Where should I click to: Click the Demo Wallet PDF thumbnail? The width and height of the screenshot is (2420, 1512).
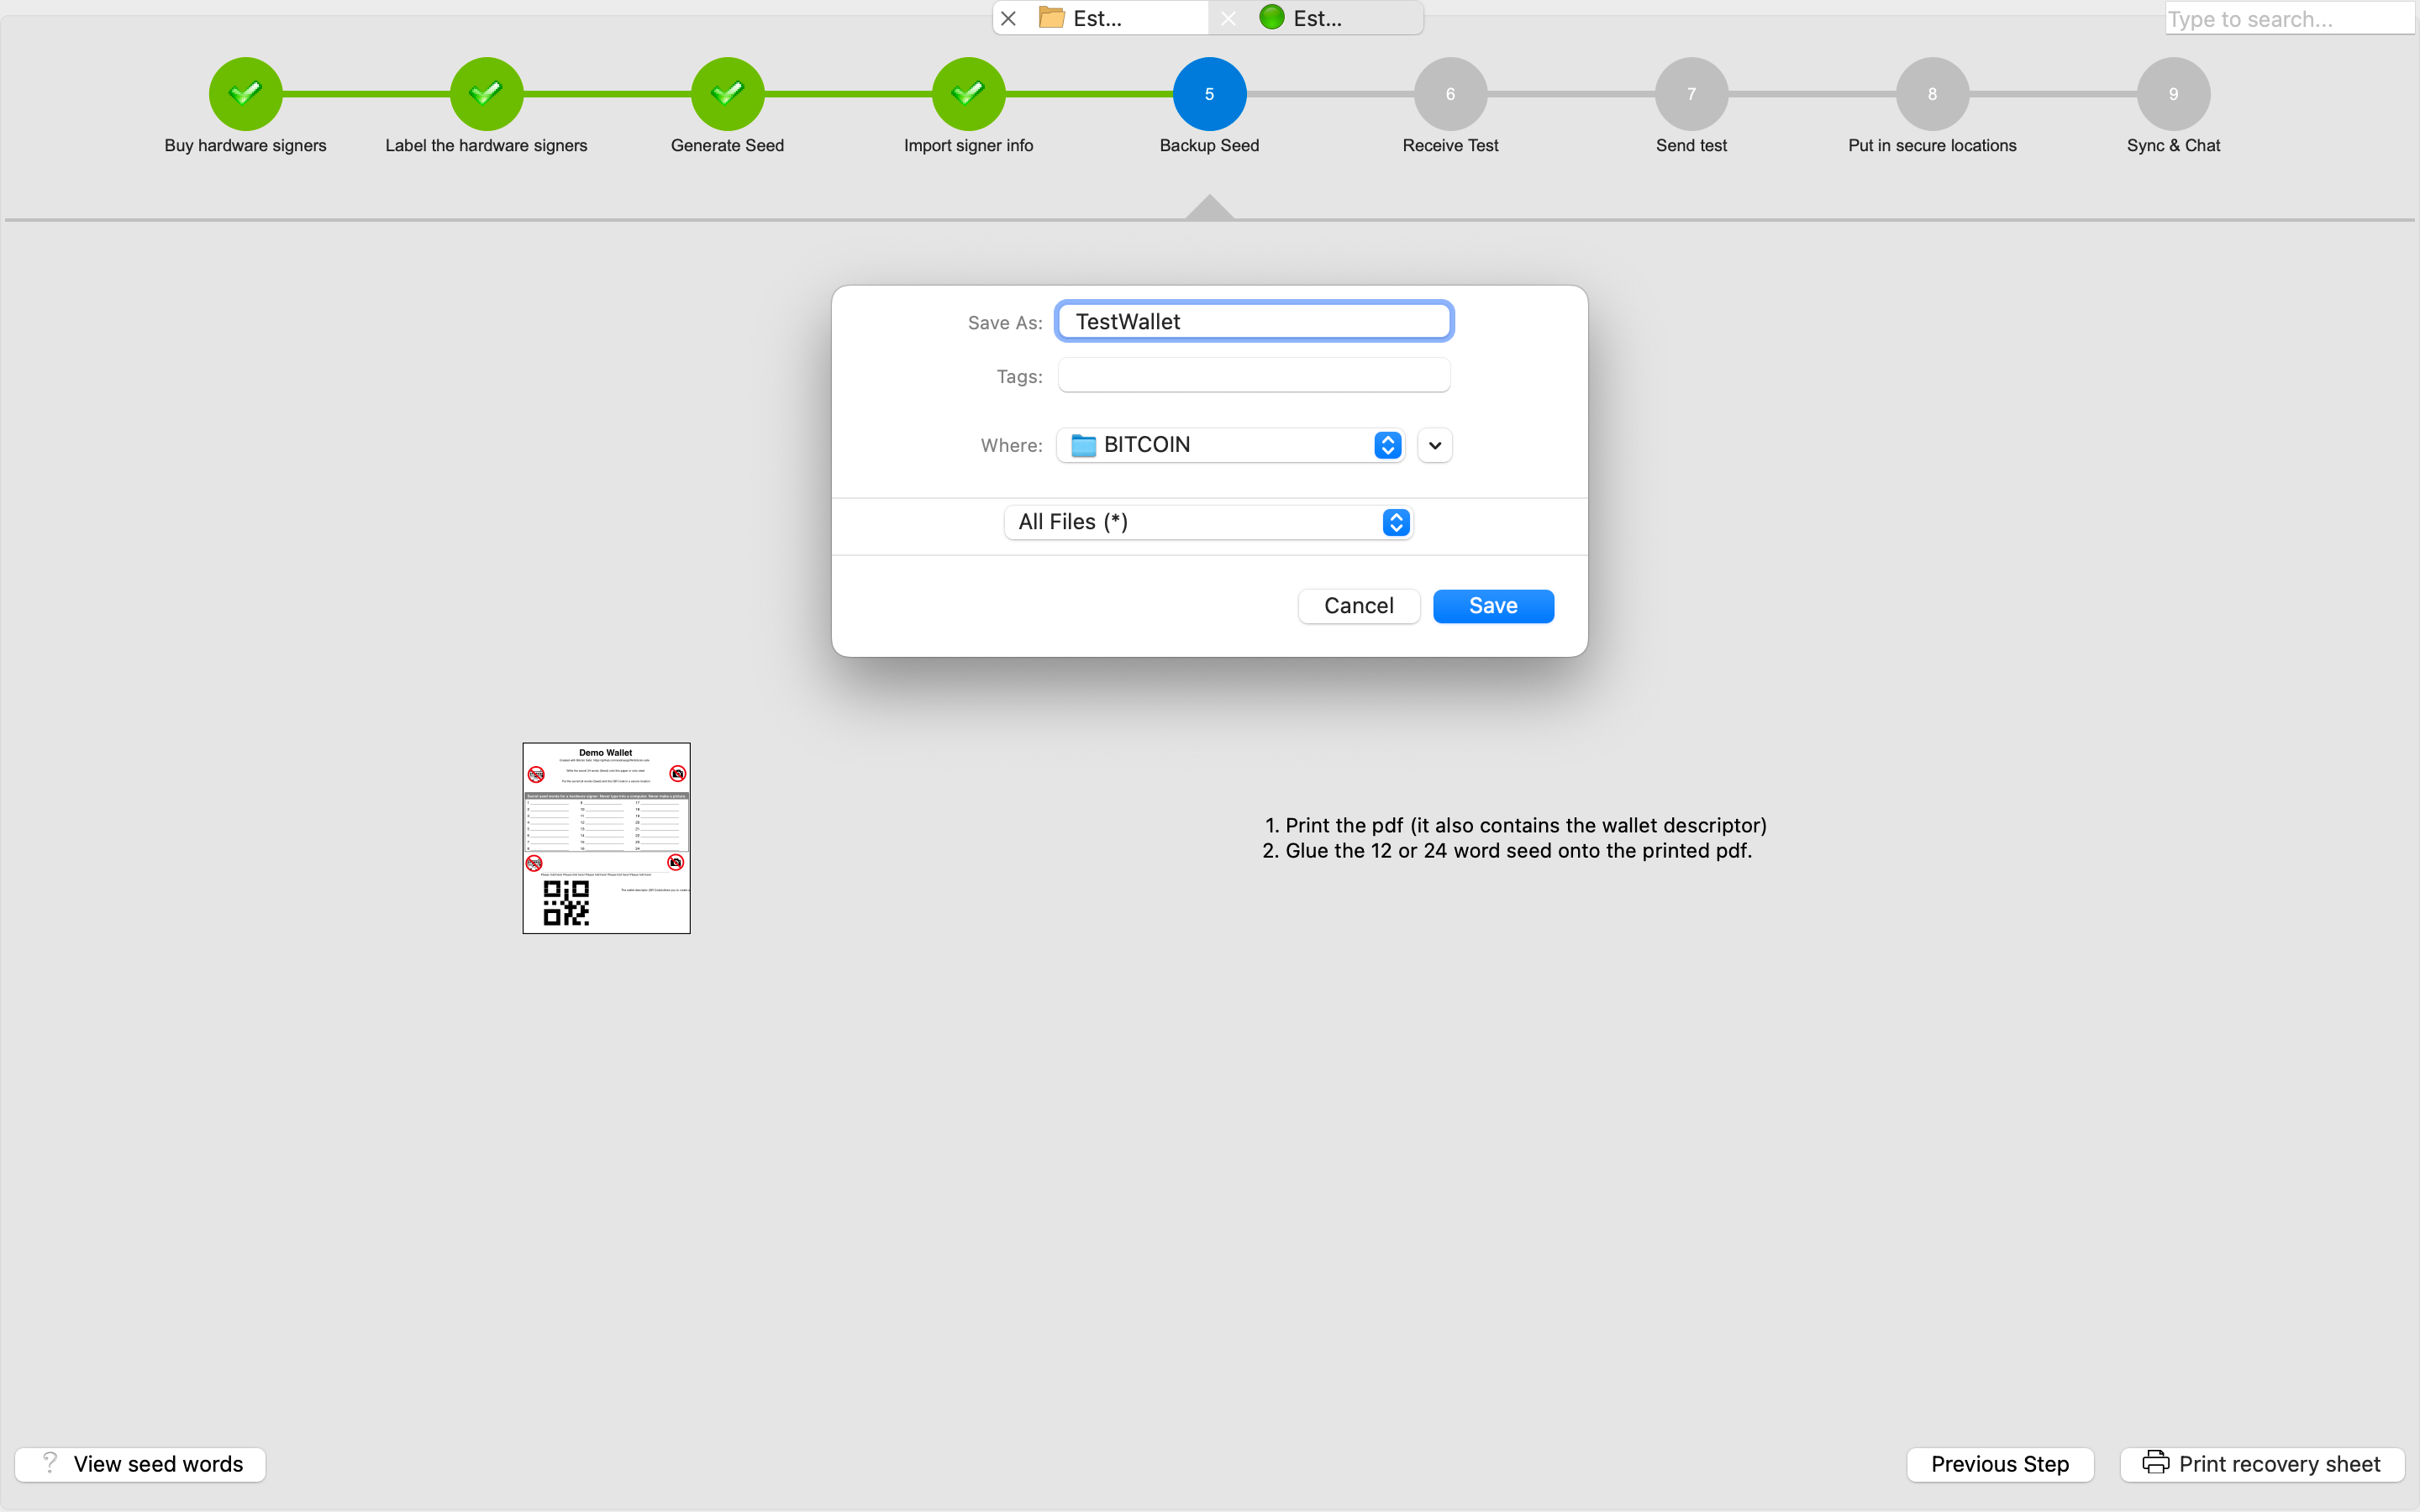coord(606,838)
